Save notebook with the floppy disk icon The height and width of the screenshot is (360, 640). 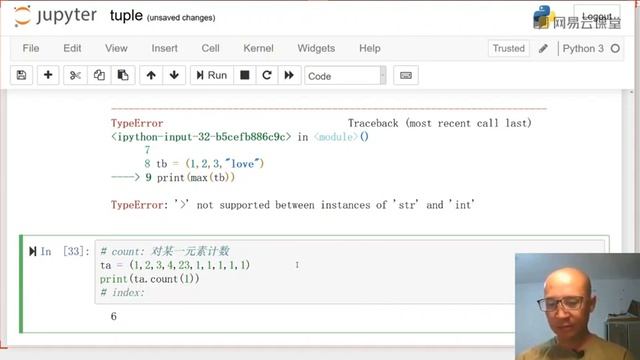click(21, 75)
